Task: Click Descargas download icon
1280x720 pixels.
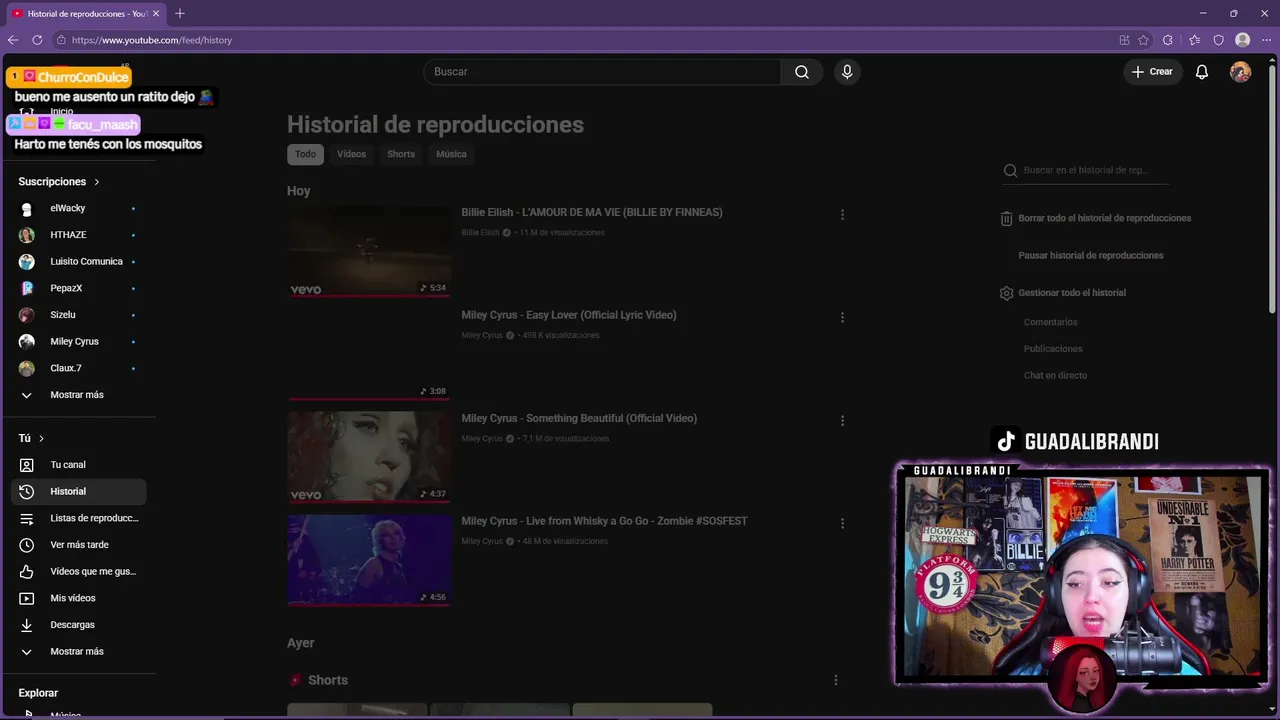Action: (27, 625)
